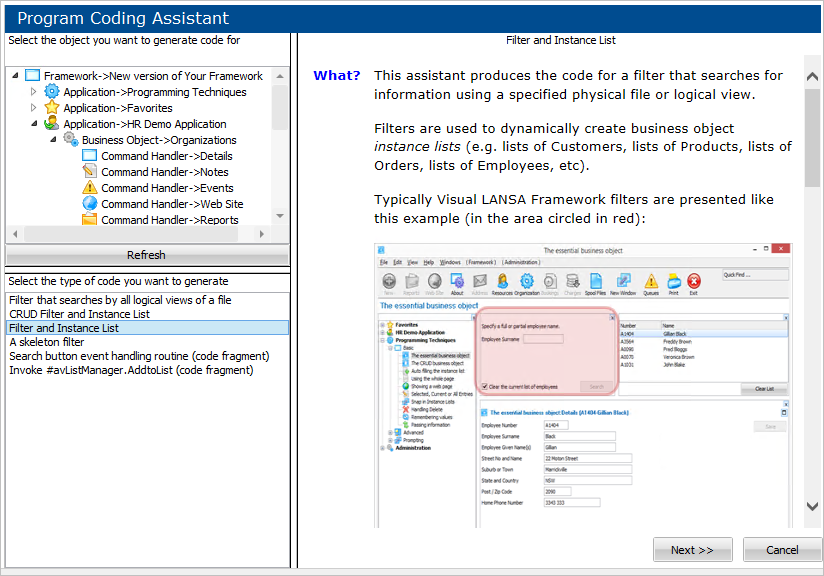The height and width of the screenshot is (576, 824).
Task: Click the HR Demo Application people icon
Action: click(x=52, y=124)
